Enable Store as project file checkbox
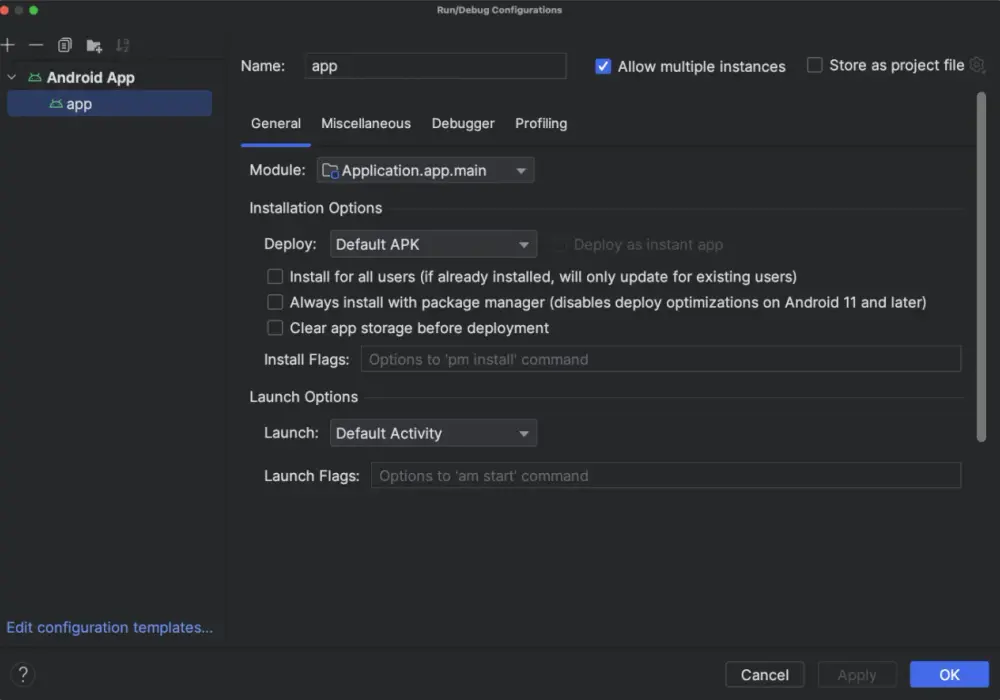The width and height of the screenshot is (1000, 700). coord(814,65)
